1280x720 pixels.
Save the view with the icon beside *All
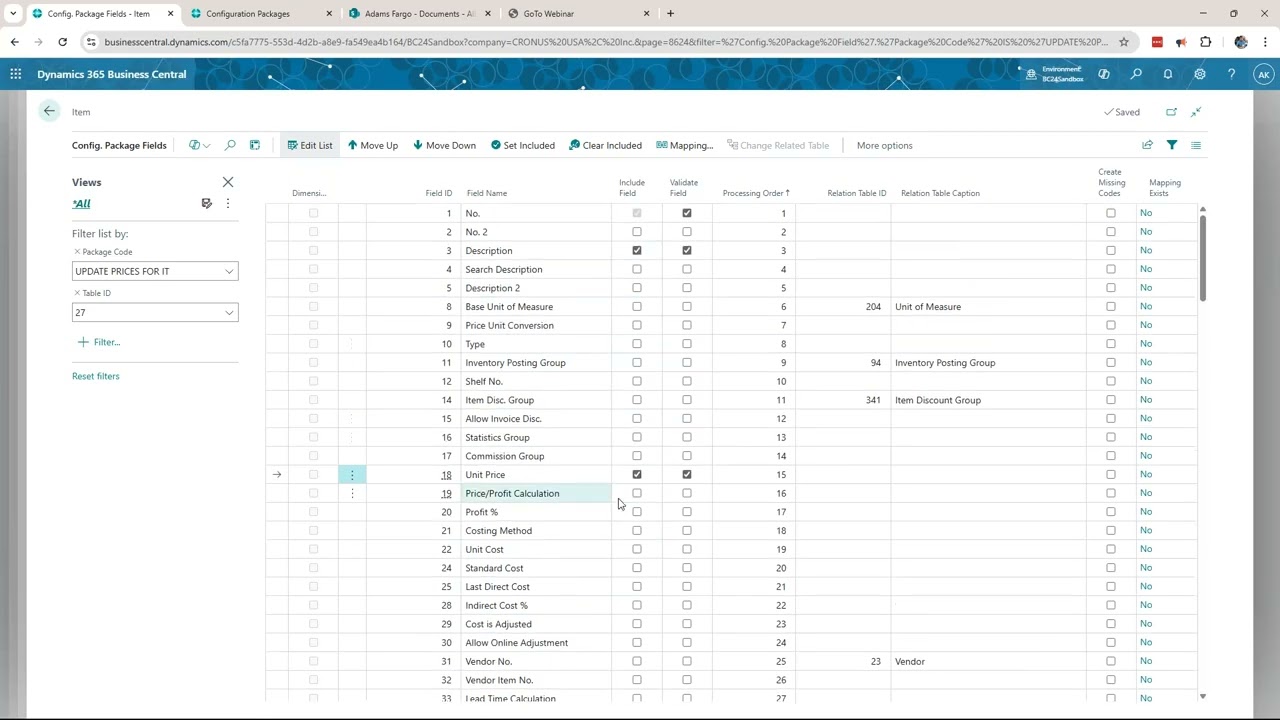click(x=206, y=203)
